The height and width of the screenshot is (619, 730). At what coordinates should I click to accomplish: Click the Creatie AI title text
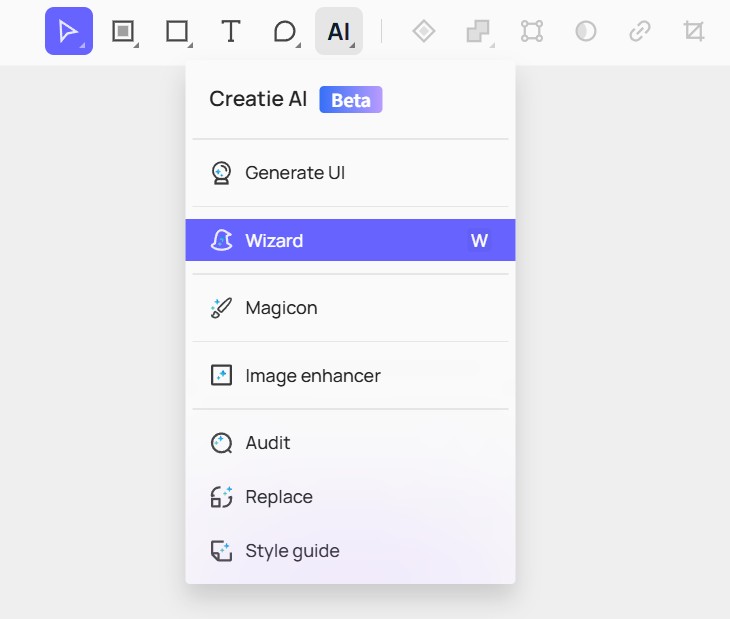pyautogui.click(x=258, y=99)
